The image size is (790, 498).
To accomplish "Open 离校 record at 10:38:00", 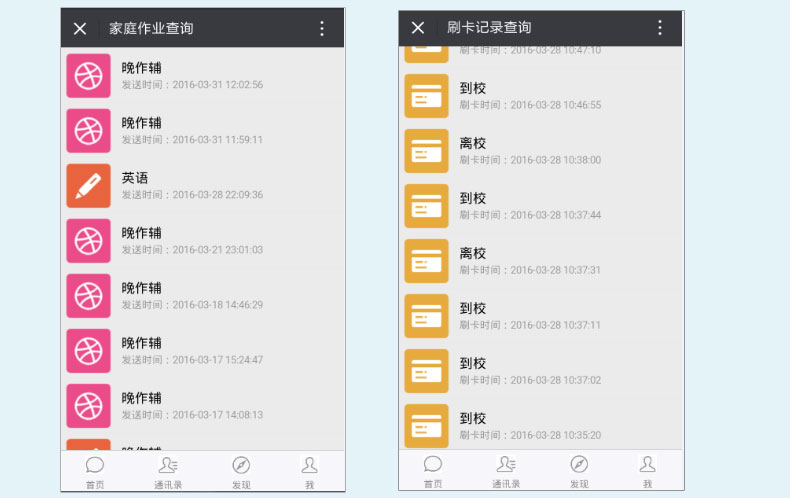I will pyautogui.click(x=541, y=151).
